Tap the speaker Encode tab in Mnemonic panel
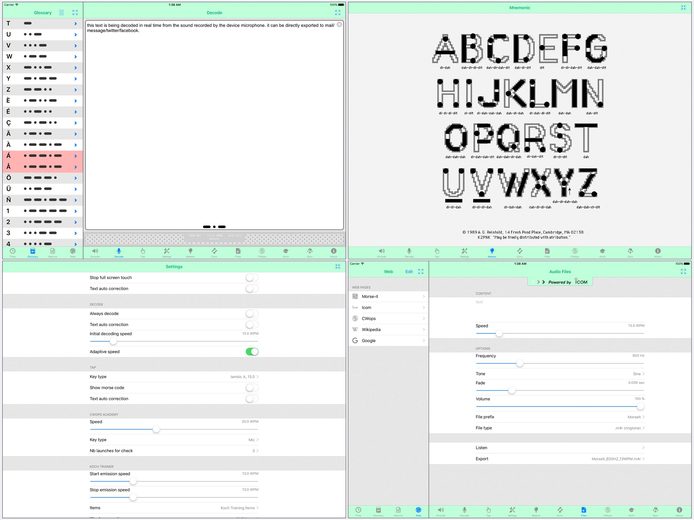Image resolution: width=694 pixels, height=520 pixels. (x=382, y=252)
